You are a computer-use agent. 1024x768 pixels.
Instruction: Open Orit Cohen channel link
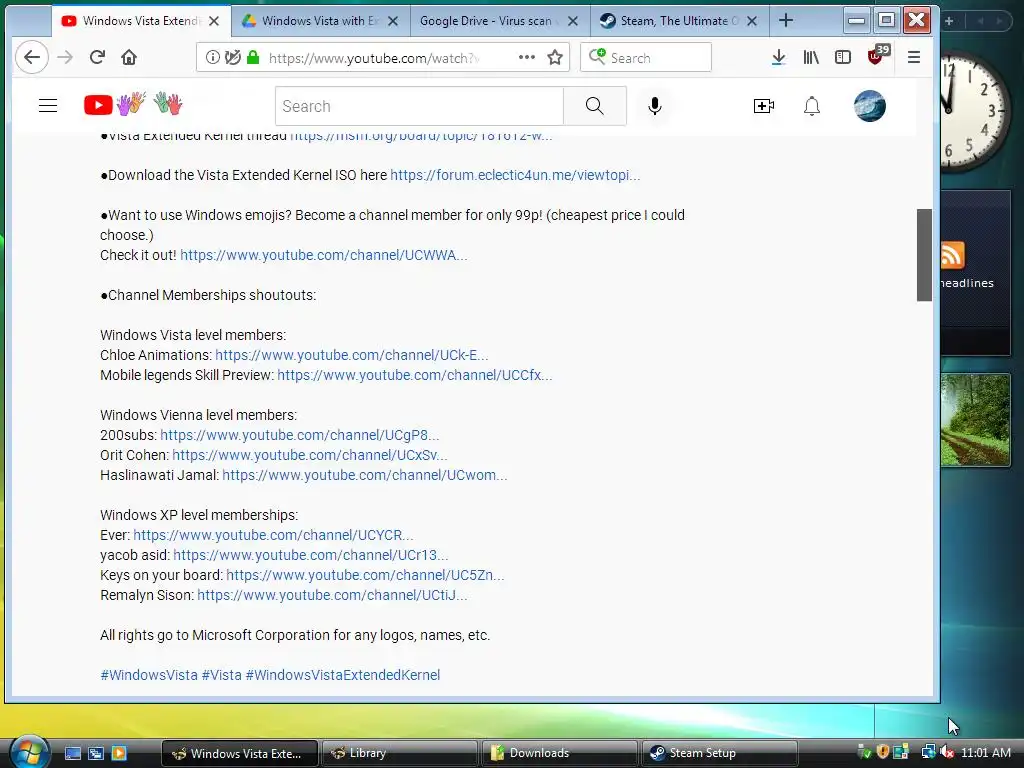[x=310, y=455]
